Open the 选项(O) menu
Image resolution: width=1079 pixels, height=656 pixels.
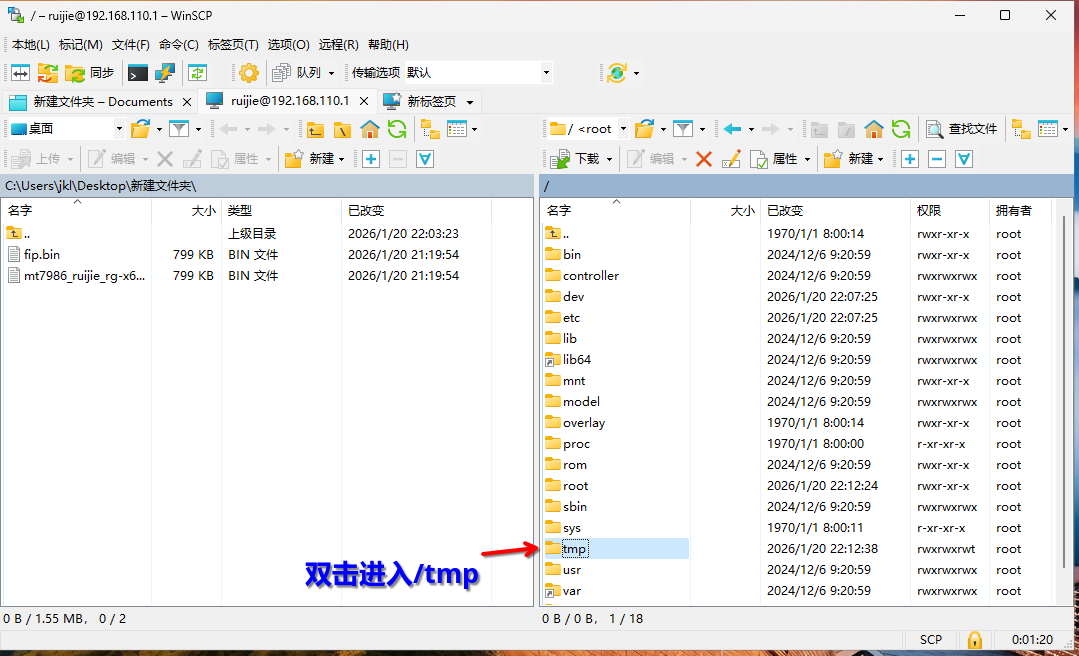click(286, 44)
